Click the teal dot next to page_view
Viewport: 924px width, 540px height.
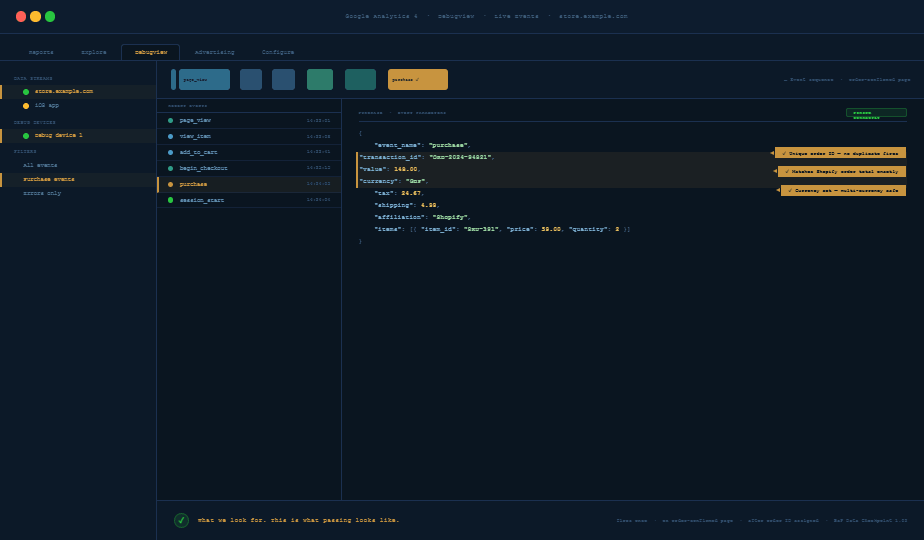[x=171, y=120]
